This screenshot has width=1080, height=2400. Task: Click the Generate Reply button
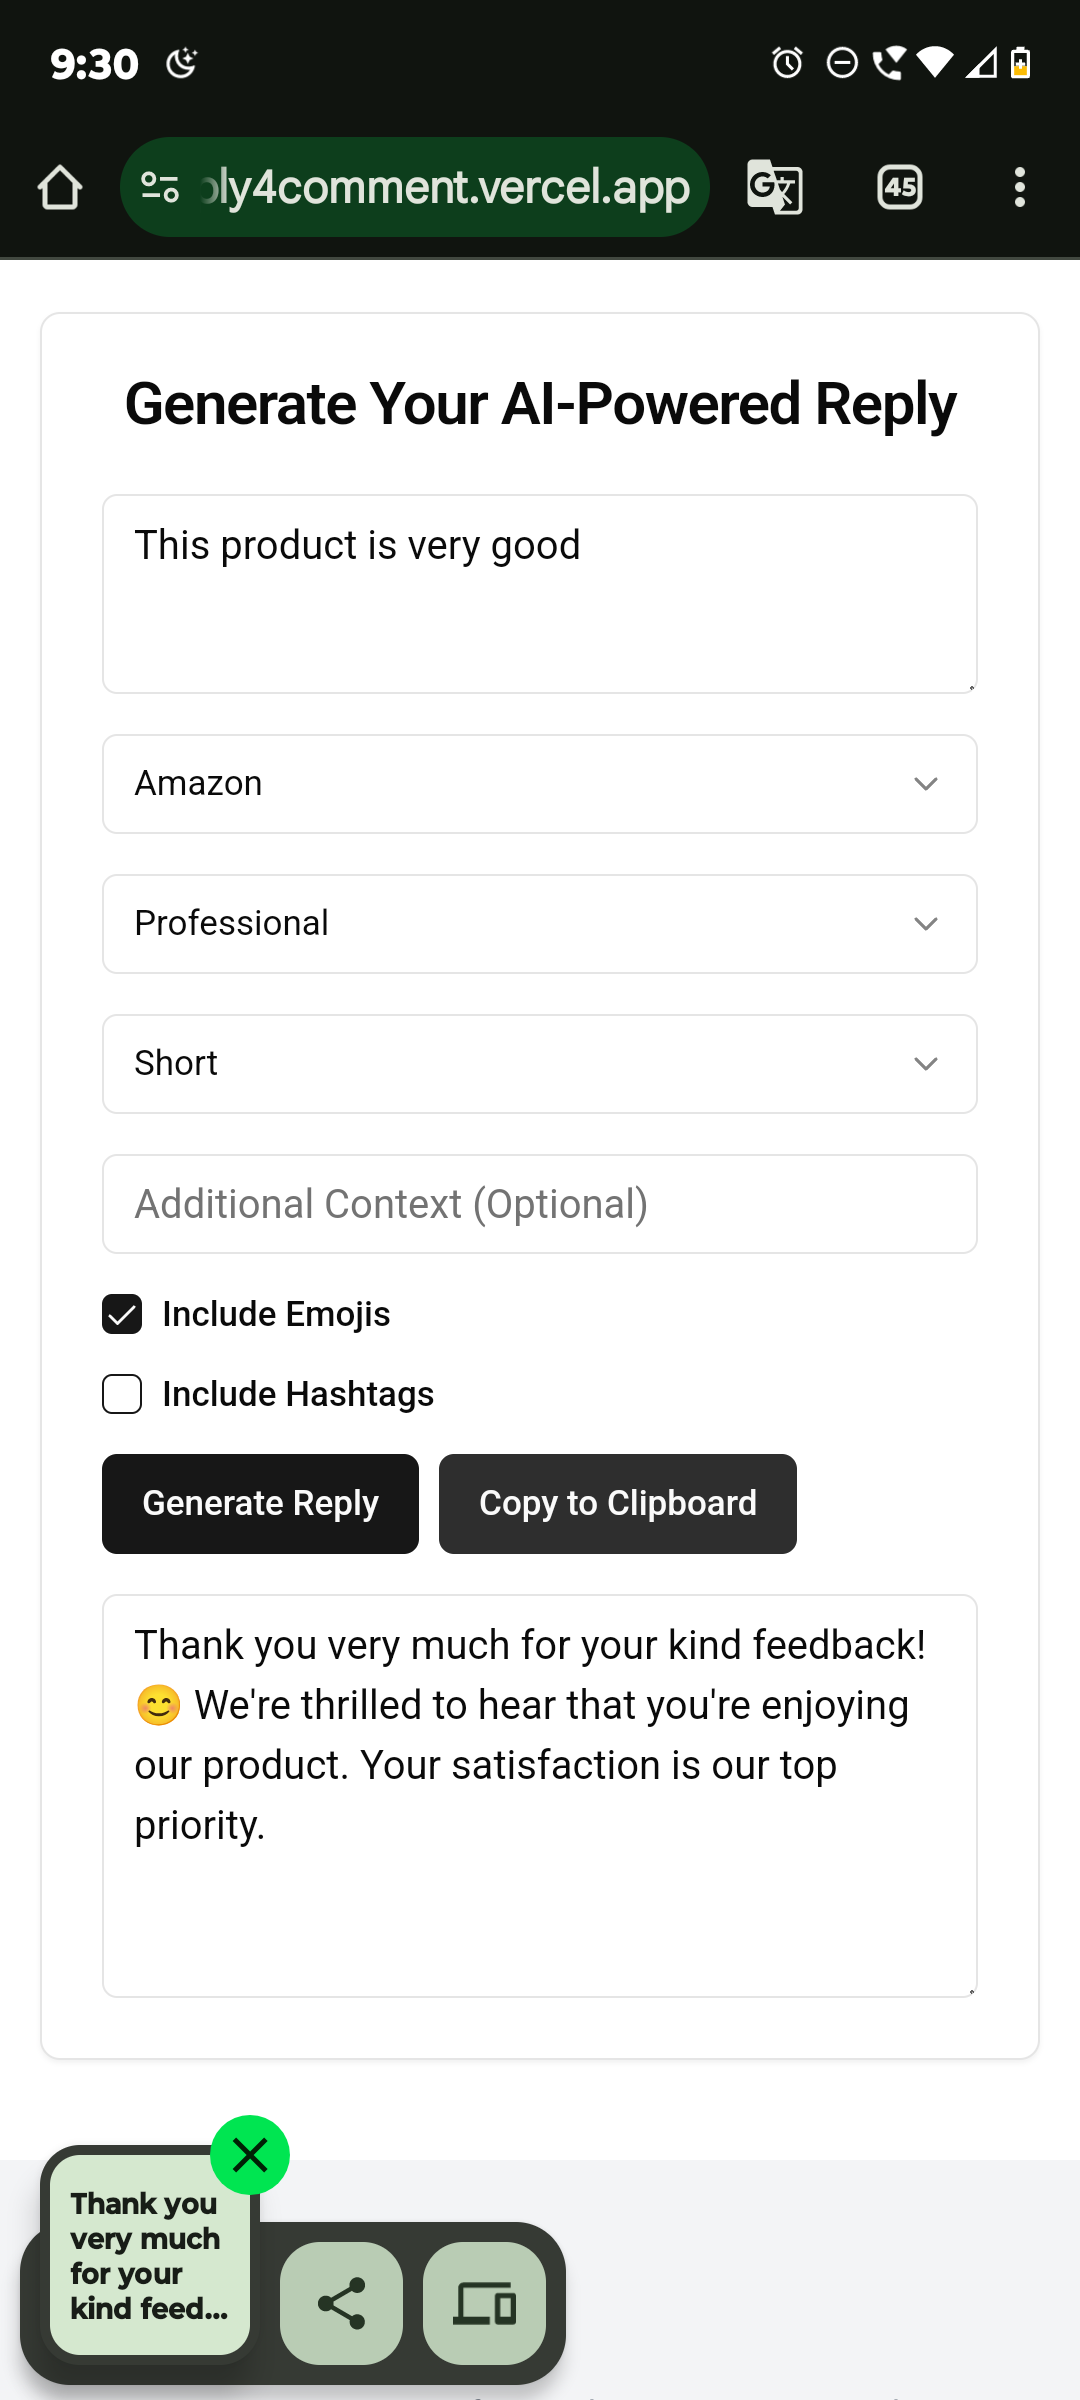tap(260, 1504)
